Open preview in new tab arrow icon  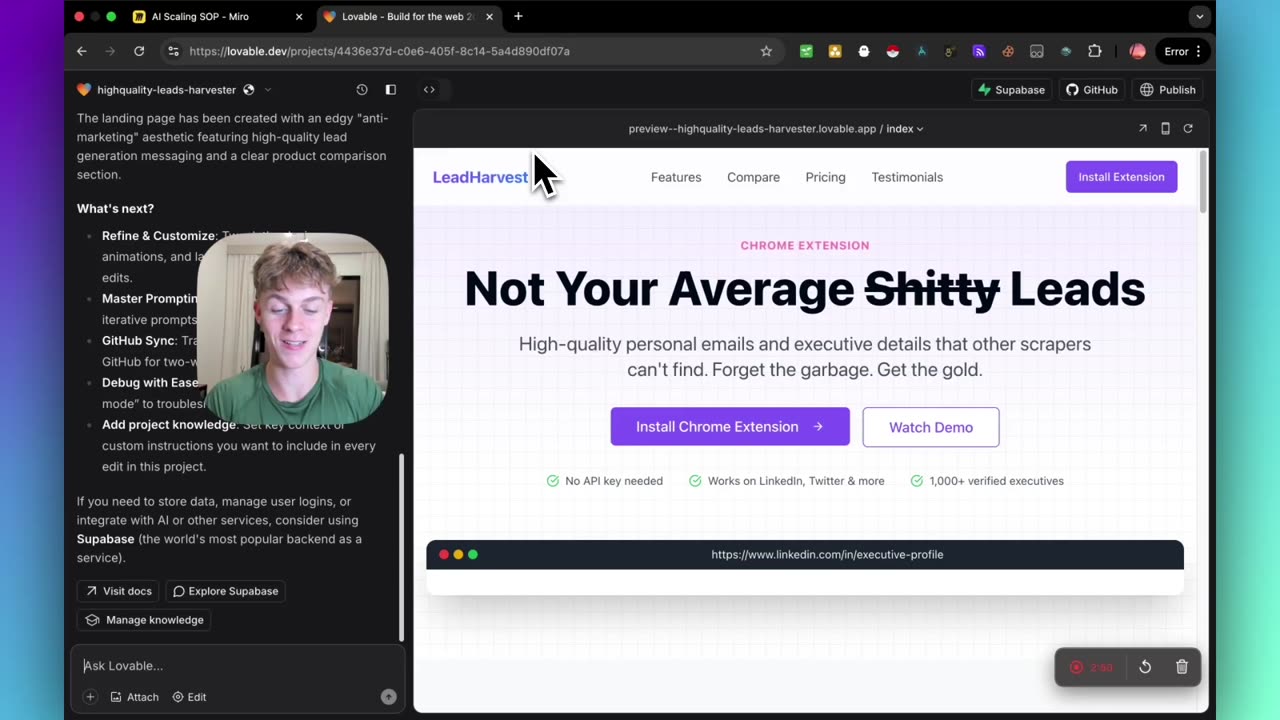point(1143,128)
